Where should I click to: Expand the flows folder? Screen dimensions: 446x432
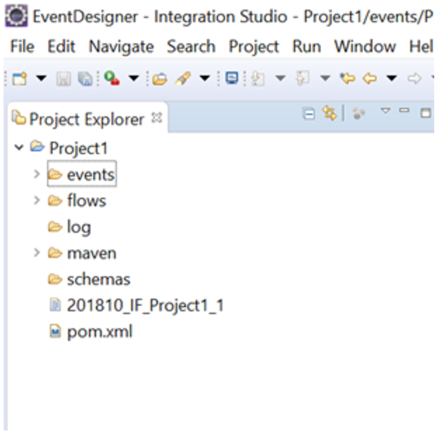[36, 200]
